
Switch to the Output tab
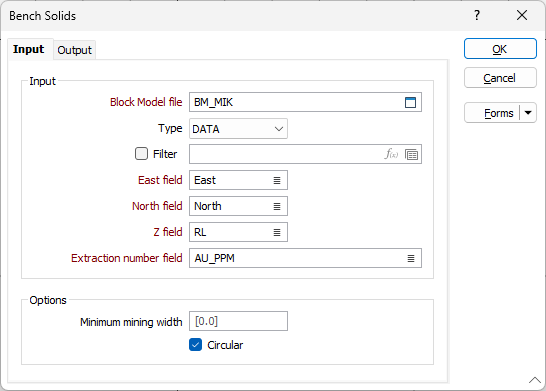tap(75, 50)
